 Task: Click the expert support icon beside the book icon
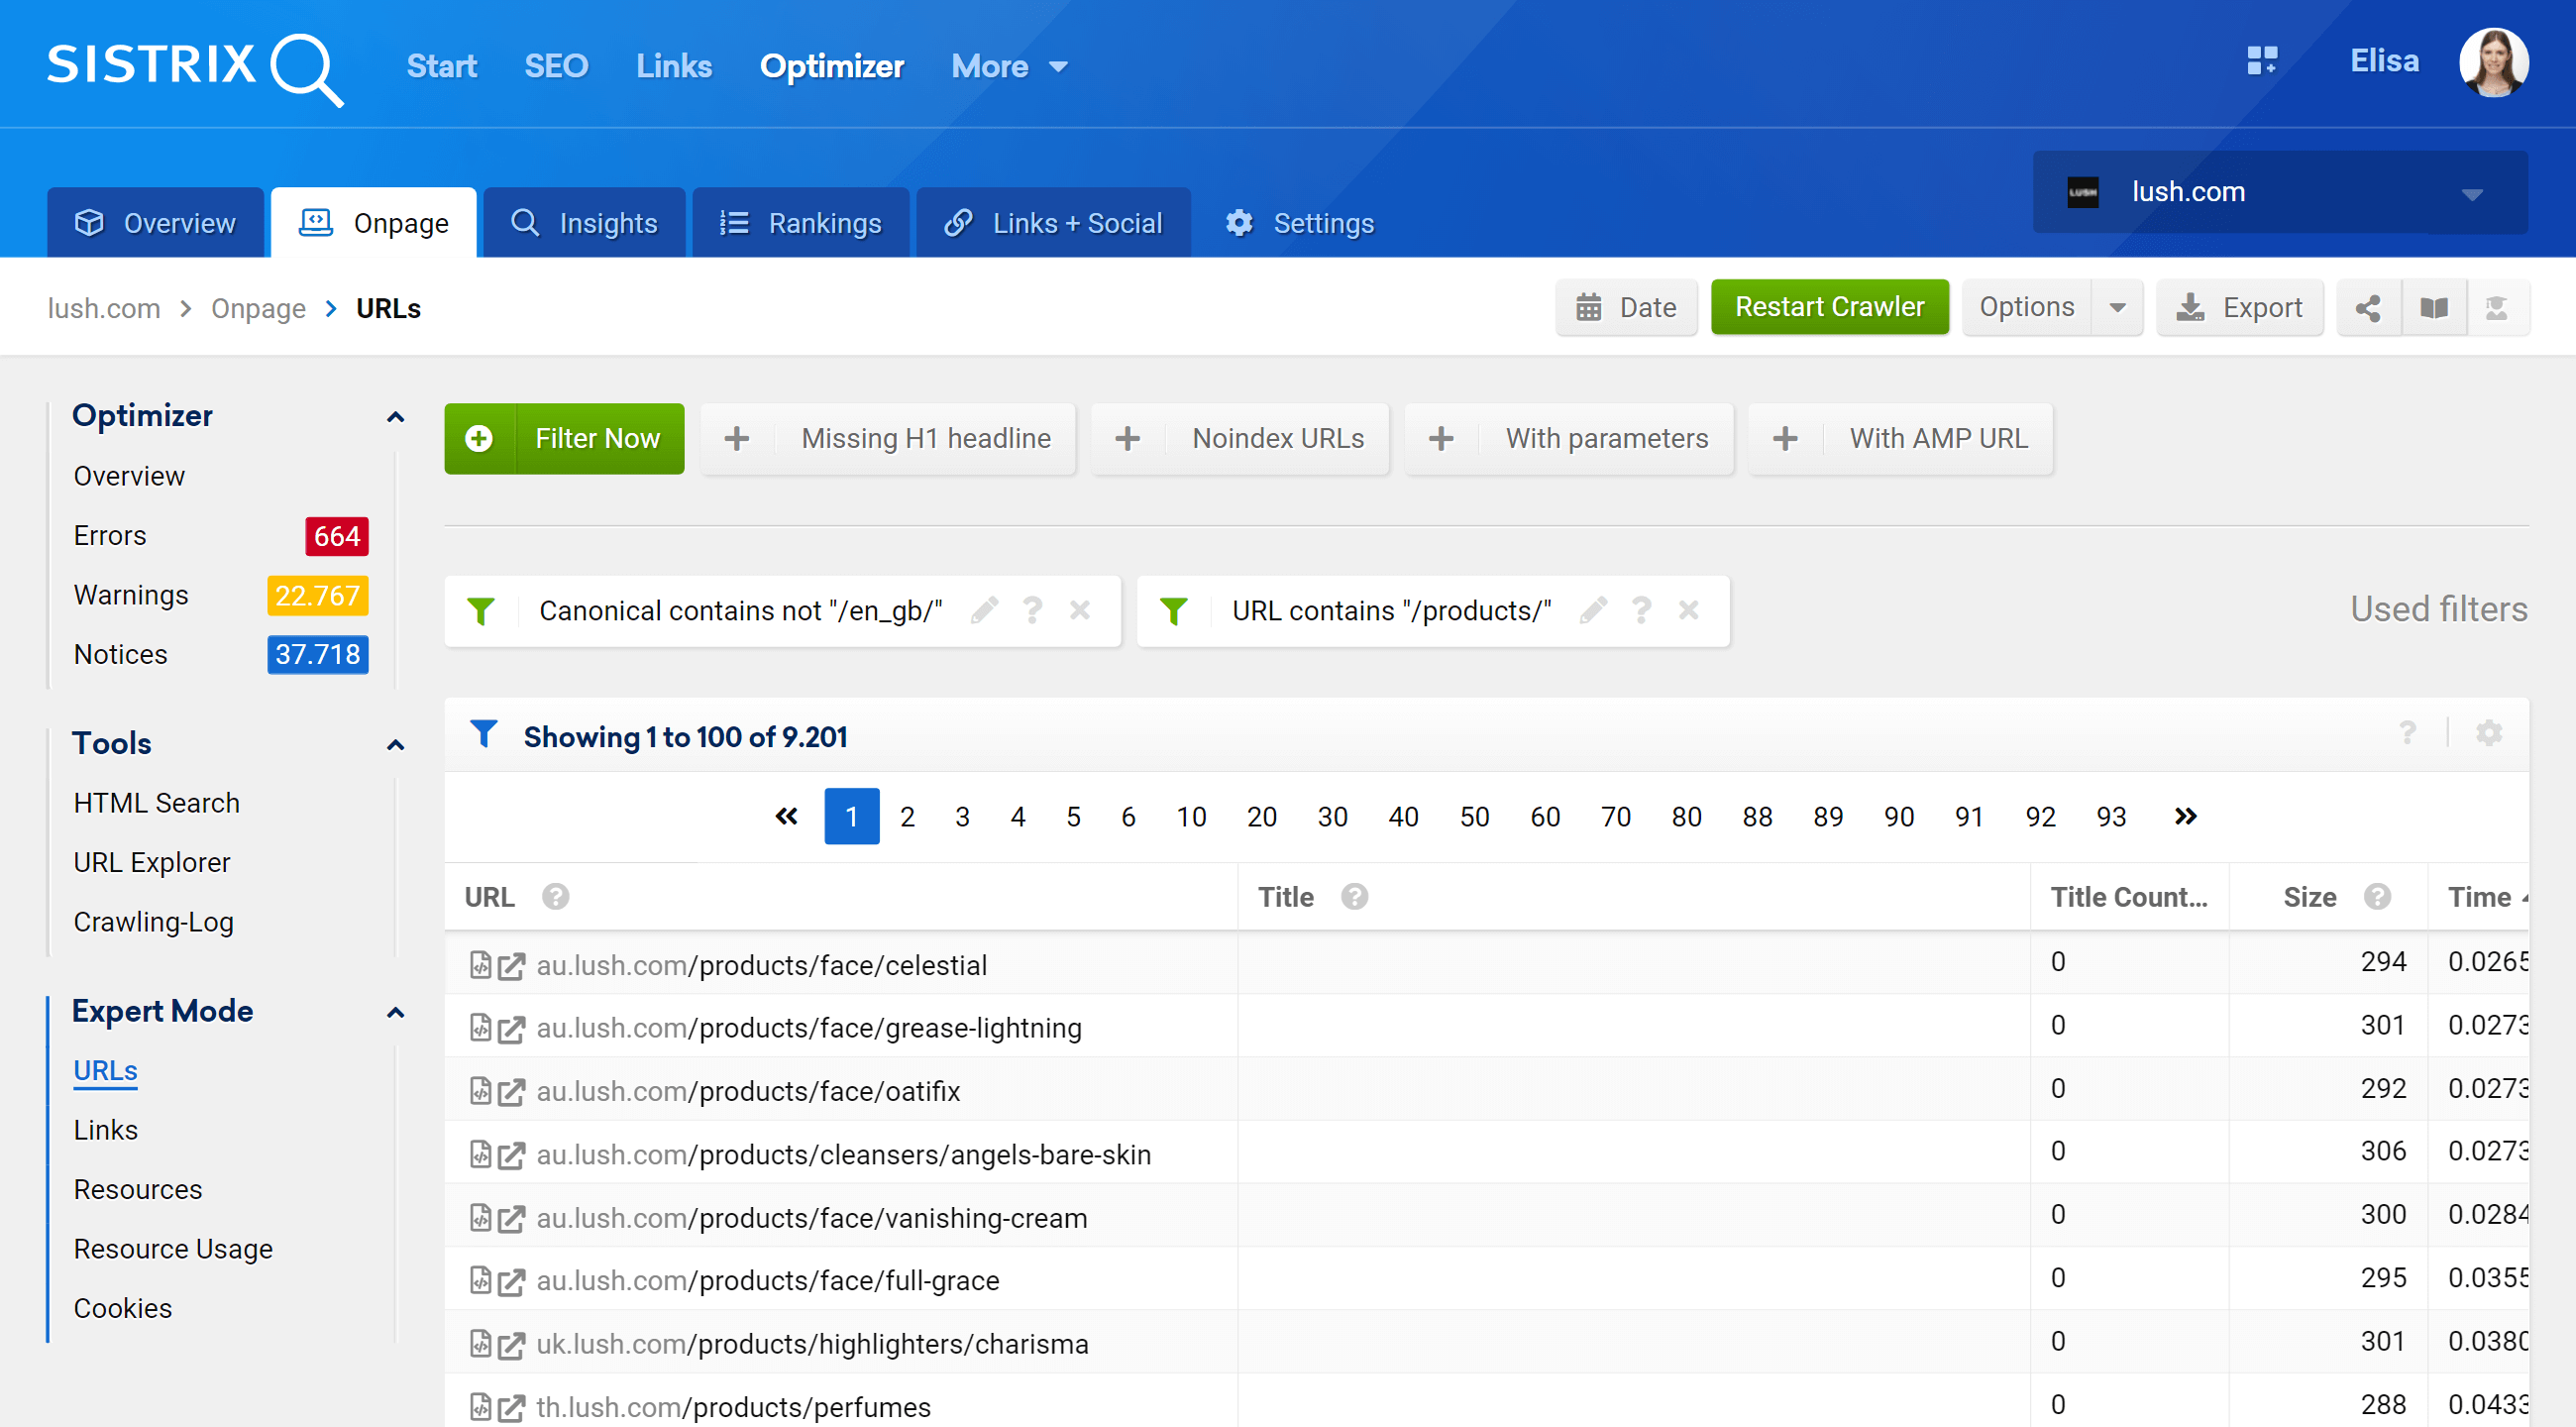tap(2497, 308)
